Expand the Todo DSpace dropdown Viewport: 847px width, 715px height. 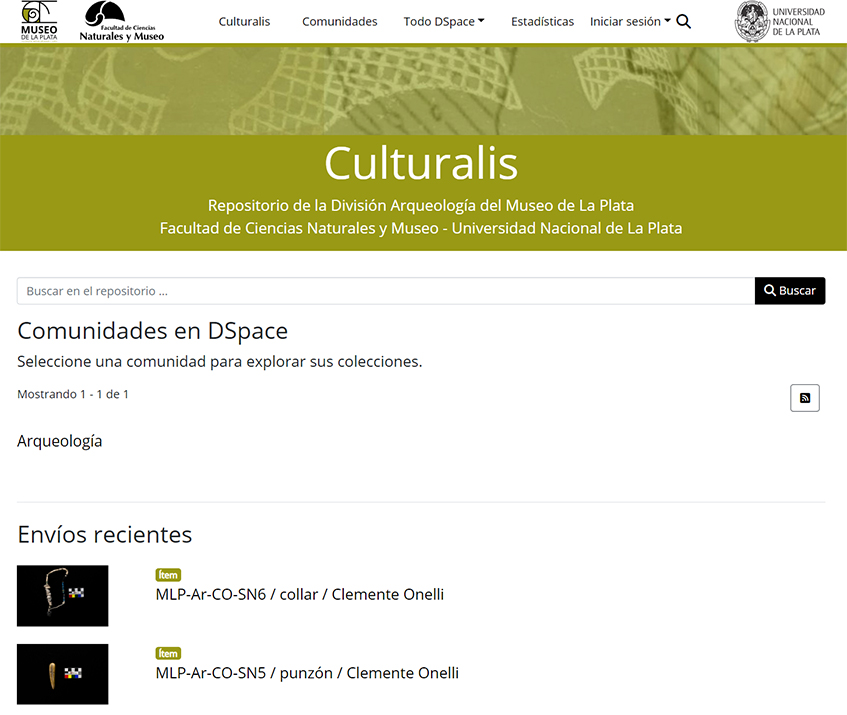tap(444, 22)
